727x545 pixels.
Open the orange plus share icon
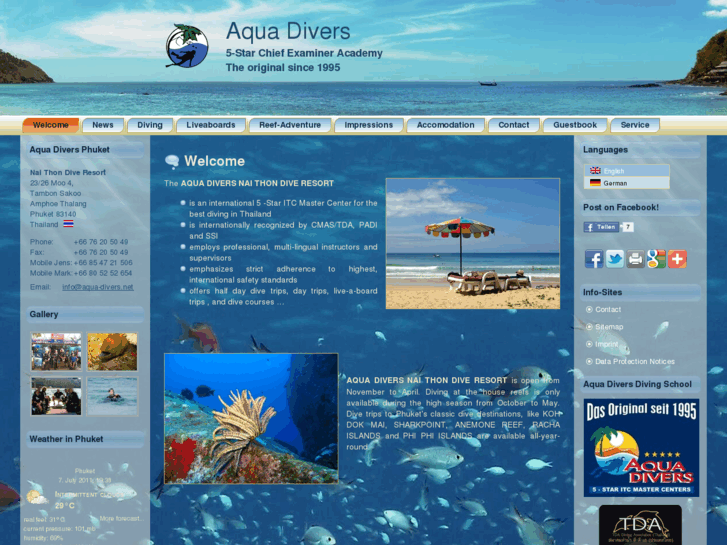click(677, 259)
